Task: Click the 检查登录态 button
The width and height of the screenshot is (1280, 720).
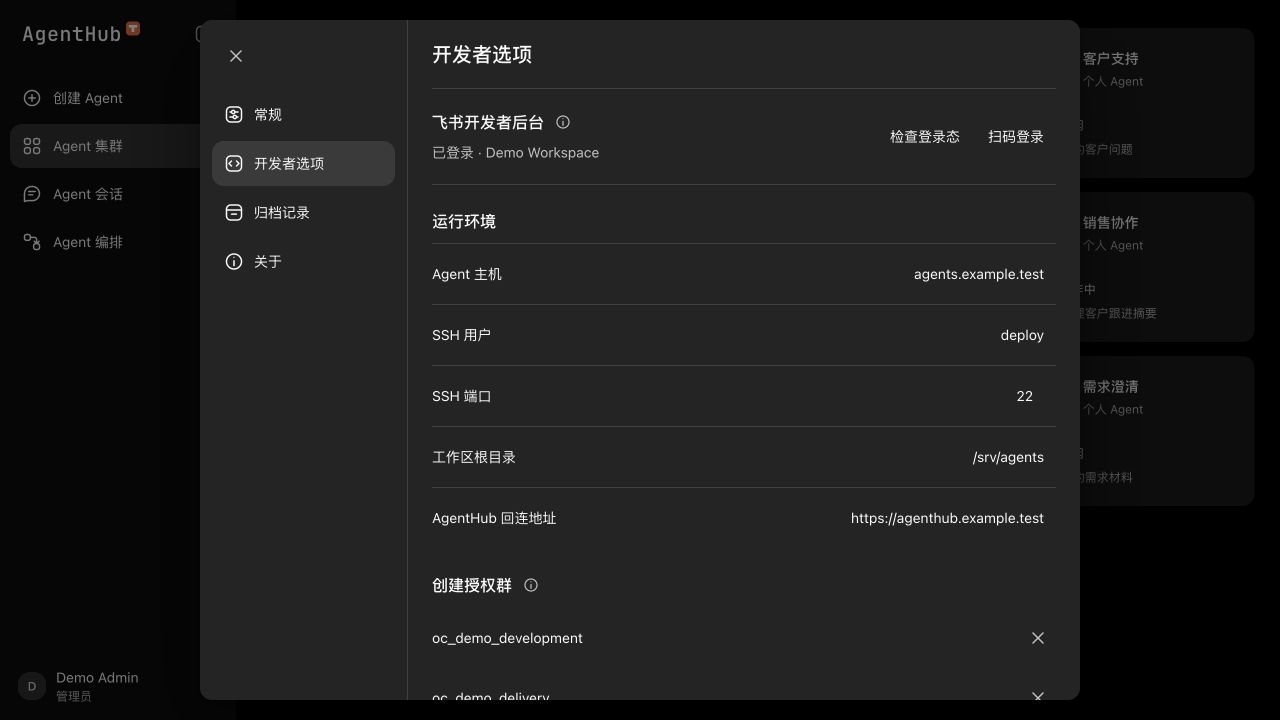Action: 925,137
